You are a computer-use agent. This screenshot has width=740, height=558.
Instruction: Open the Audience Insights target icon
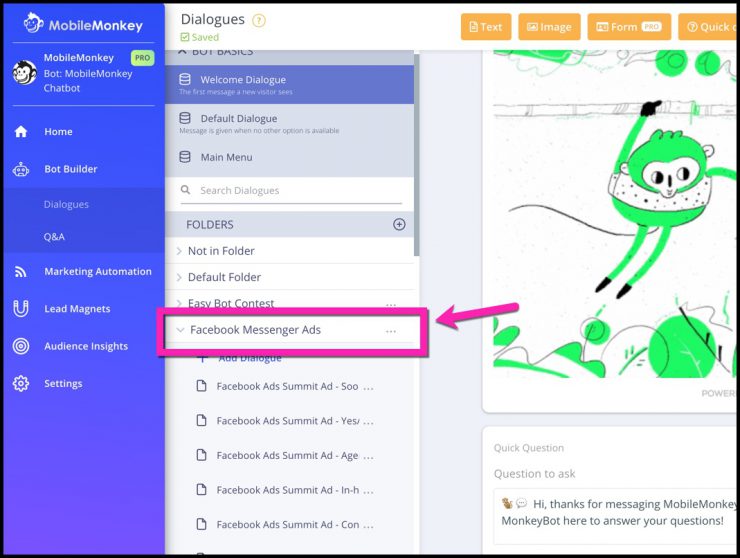[x=21, y=346]
